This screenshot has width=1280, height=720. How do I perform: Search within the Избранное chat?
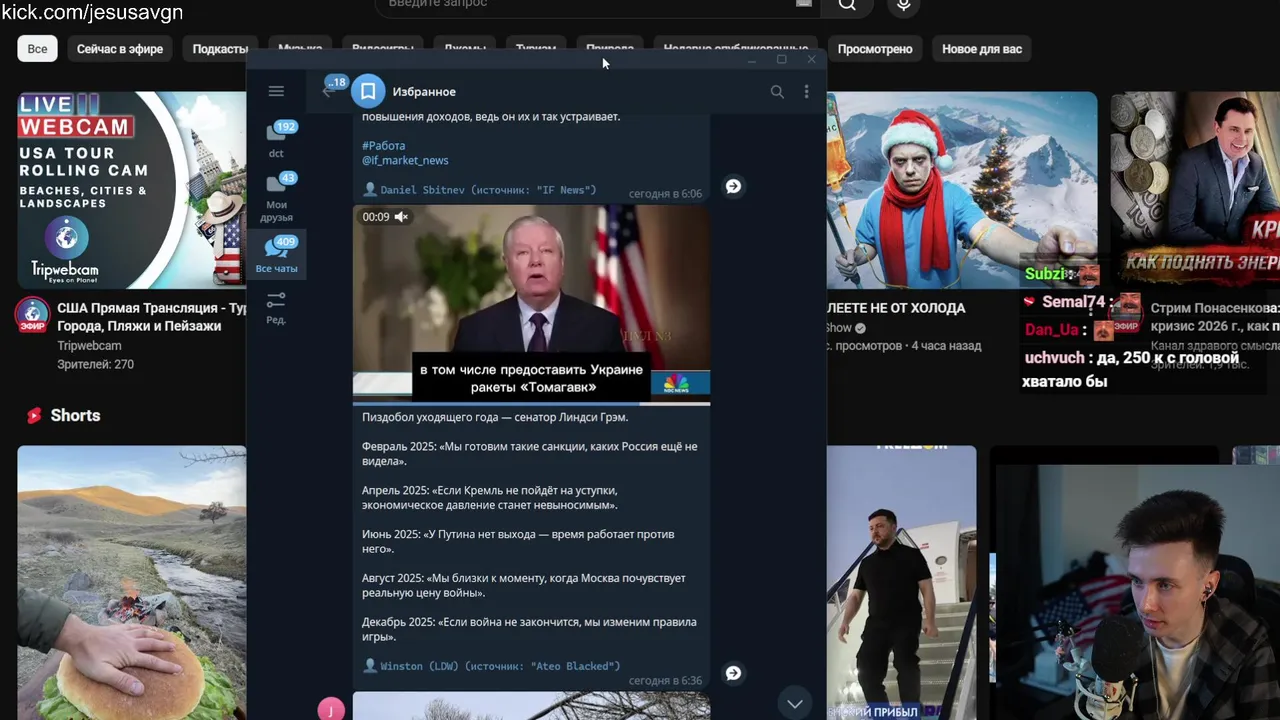777,91
